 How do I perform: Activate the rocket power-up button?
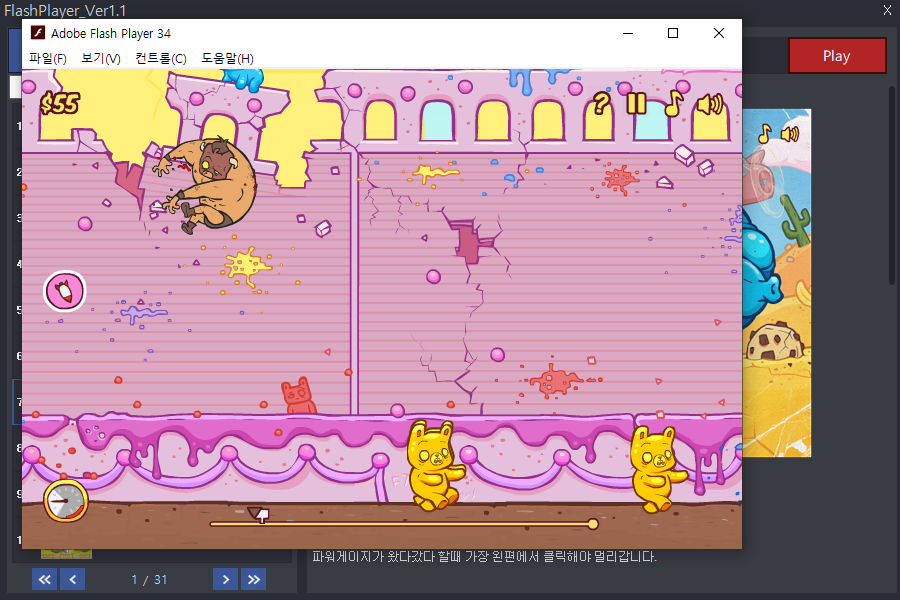tap(64, 291)
